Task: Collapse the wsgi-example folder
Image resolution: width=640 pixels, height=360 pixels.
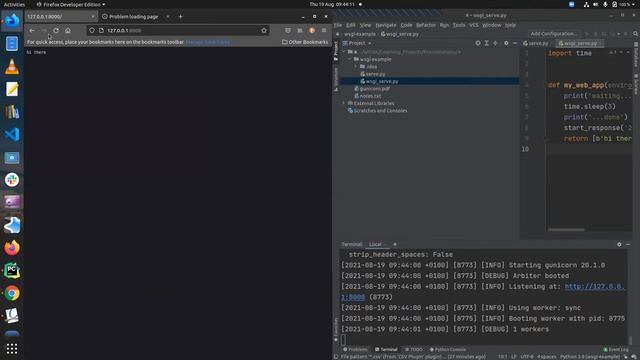Action: point(350,60)
